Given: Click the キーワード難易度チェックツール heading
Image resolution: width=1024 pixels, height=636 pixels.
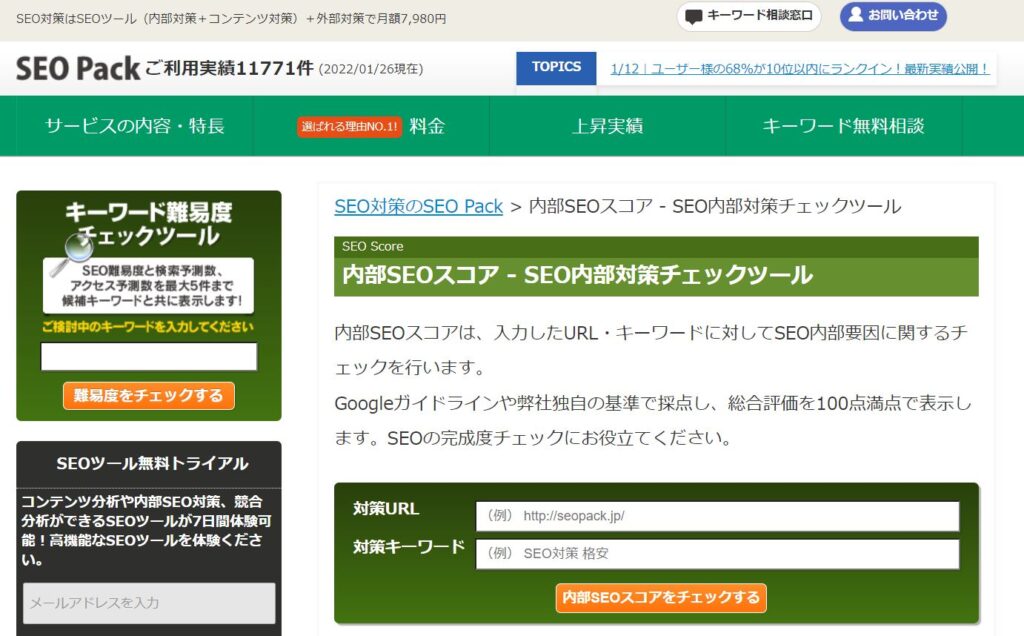Looking at the screenshot, I should [x=149, y=224].
